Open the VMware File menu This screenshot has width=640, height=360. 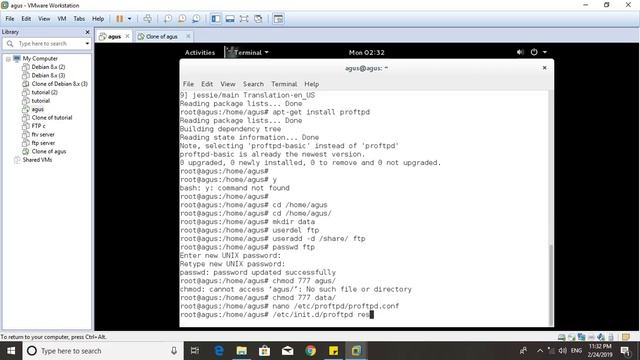(x=10, y=19)
